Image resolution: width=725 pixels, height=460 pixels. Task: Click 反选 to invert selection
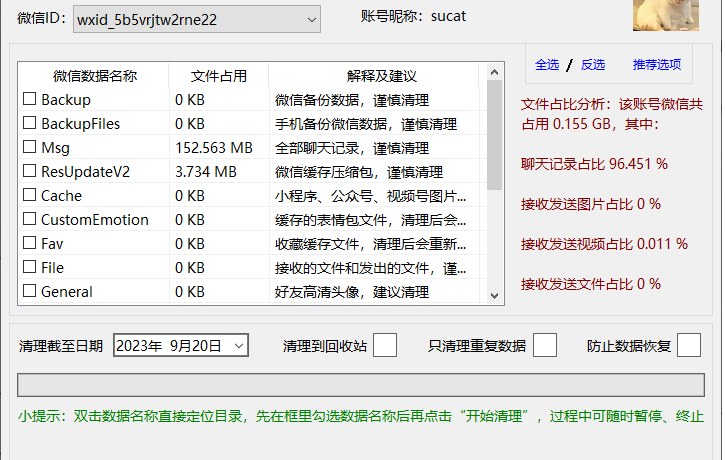click(593, 65)
